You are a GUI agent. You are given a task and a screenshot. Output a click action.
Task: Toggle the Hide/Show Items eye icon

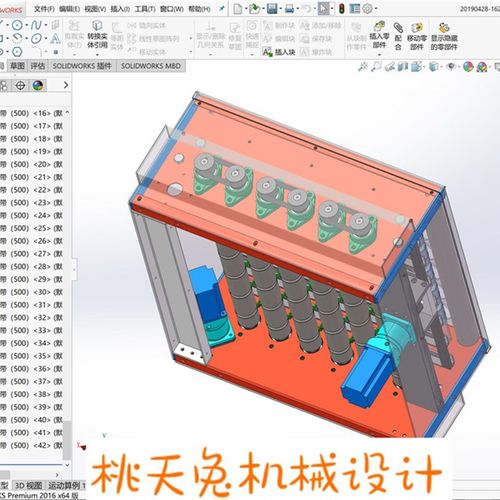coord(451,67)
